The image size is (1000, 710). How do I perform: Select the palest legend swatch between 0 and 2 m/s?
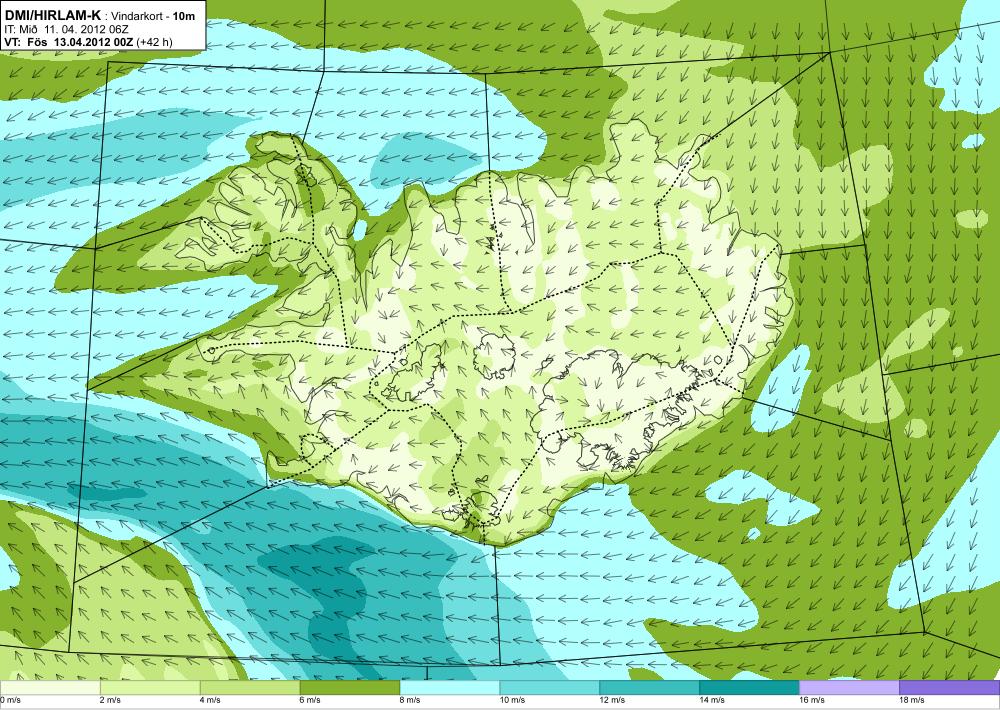(x=50, y=688)
